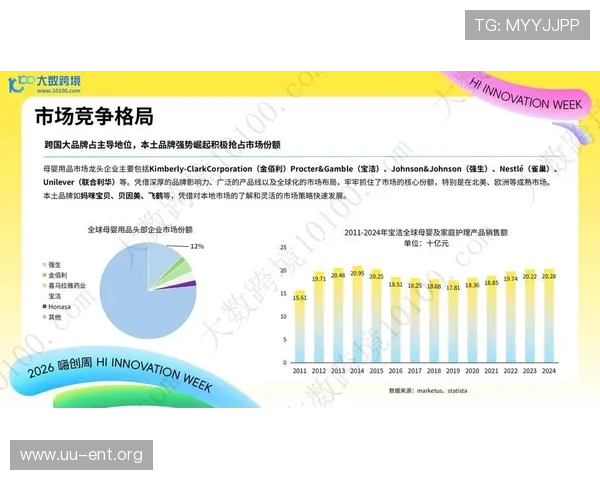Click the 2016 x-axis year label
Screen dimensions: 600x480
(x=395, y=371)
